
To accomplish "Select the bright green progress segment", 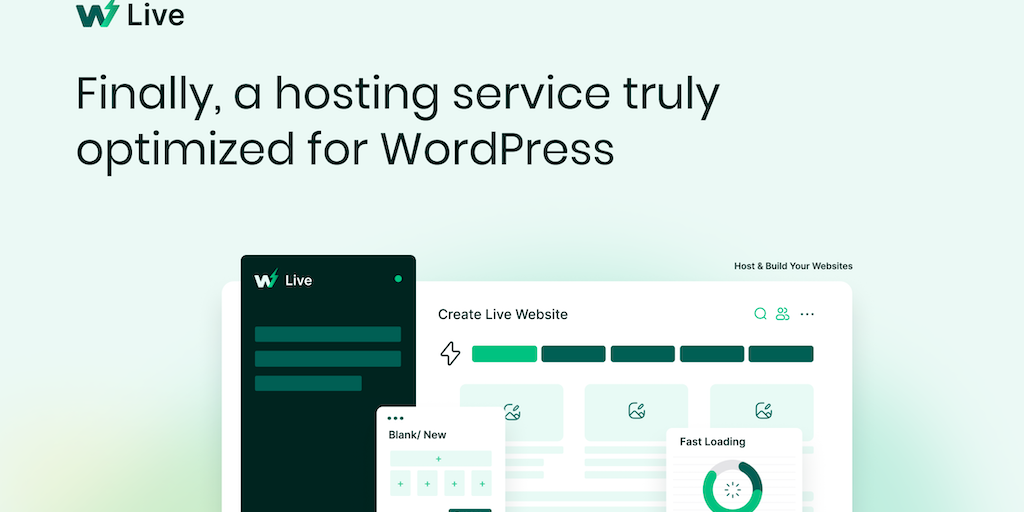I will point(504,354).
